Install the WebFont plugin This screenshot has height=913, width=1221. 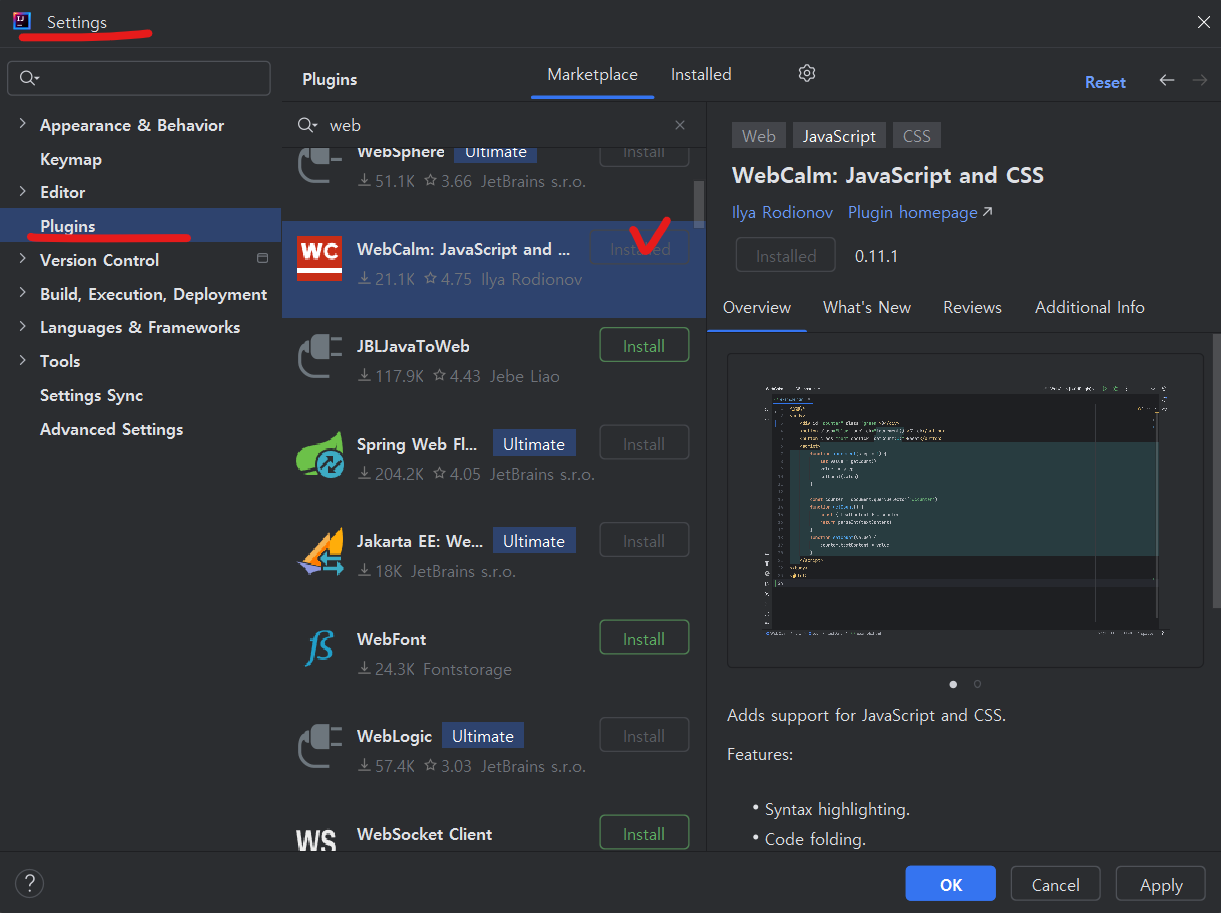pos(644,638)
